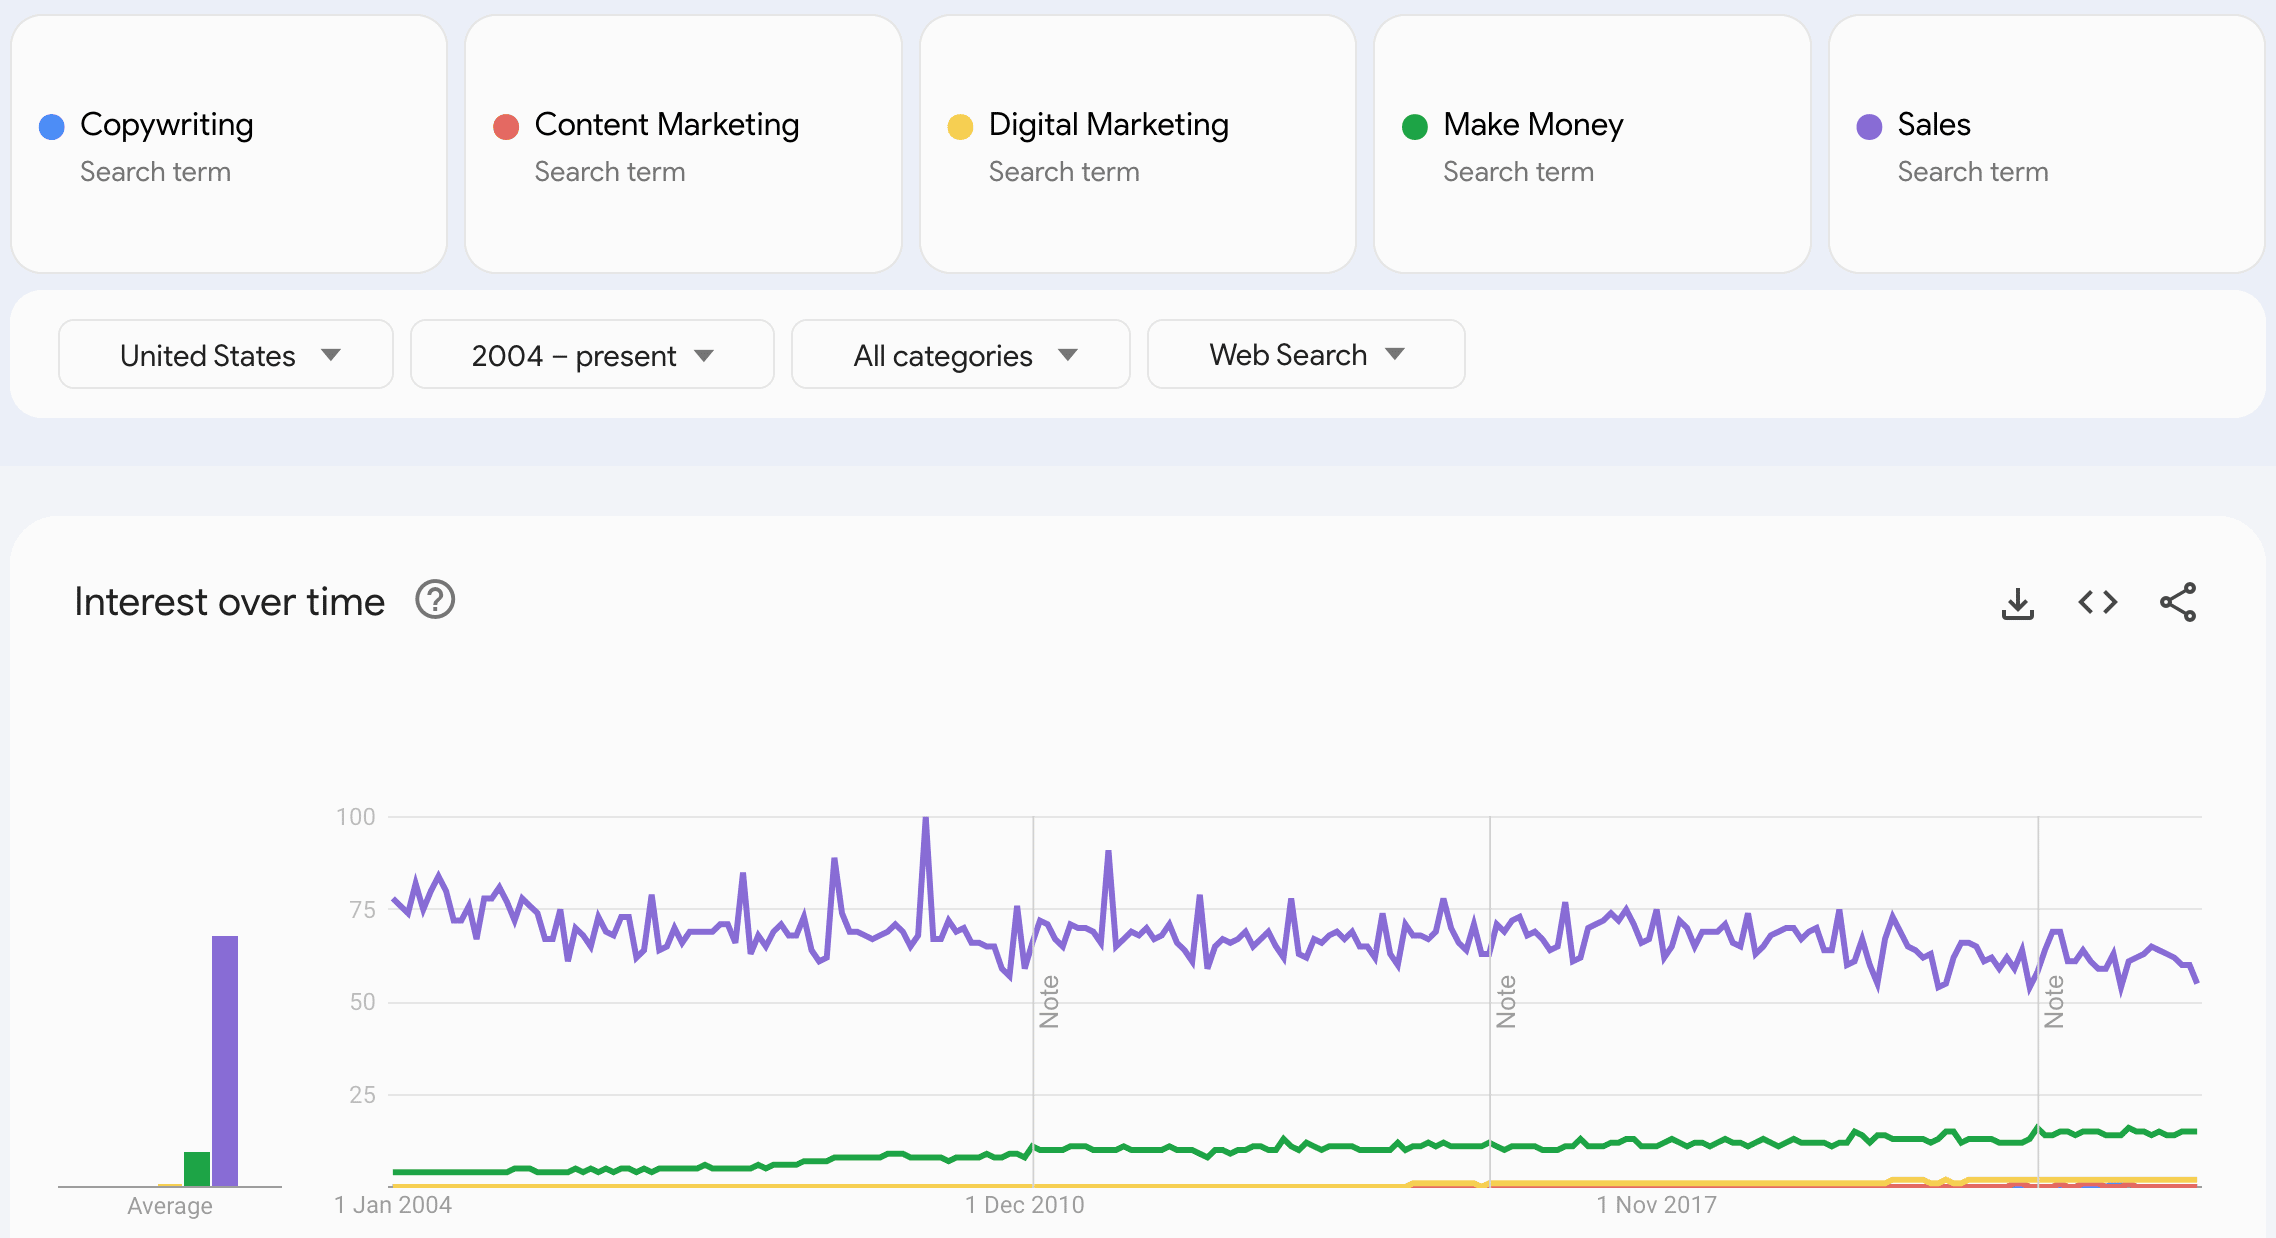Change the Web Search type dropdown
This screenshot has height=1238, width=2276.
[x=1306, y=355]
